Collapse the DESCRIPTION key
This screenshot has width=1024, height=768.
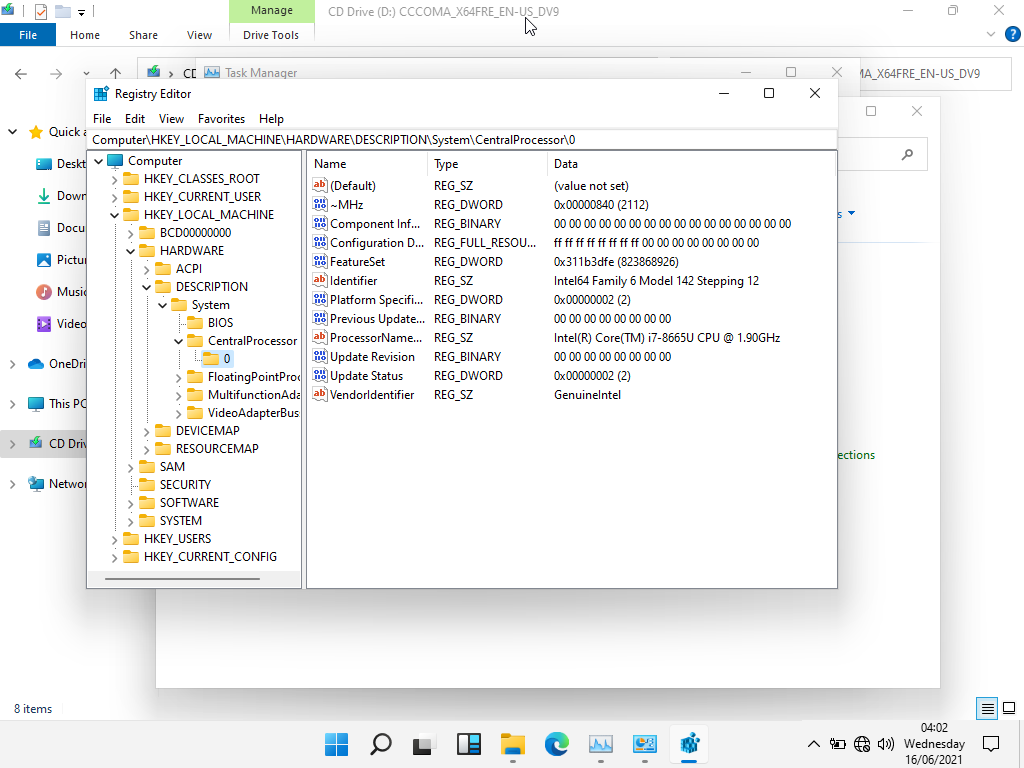(147, 287)
